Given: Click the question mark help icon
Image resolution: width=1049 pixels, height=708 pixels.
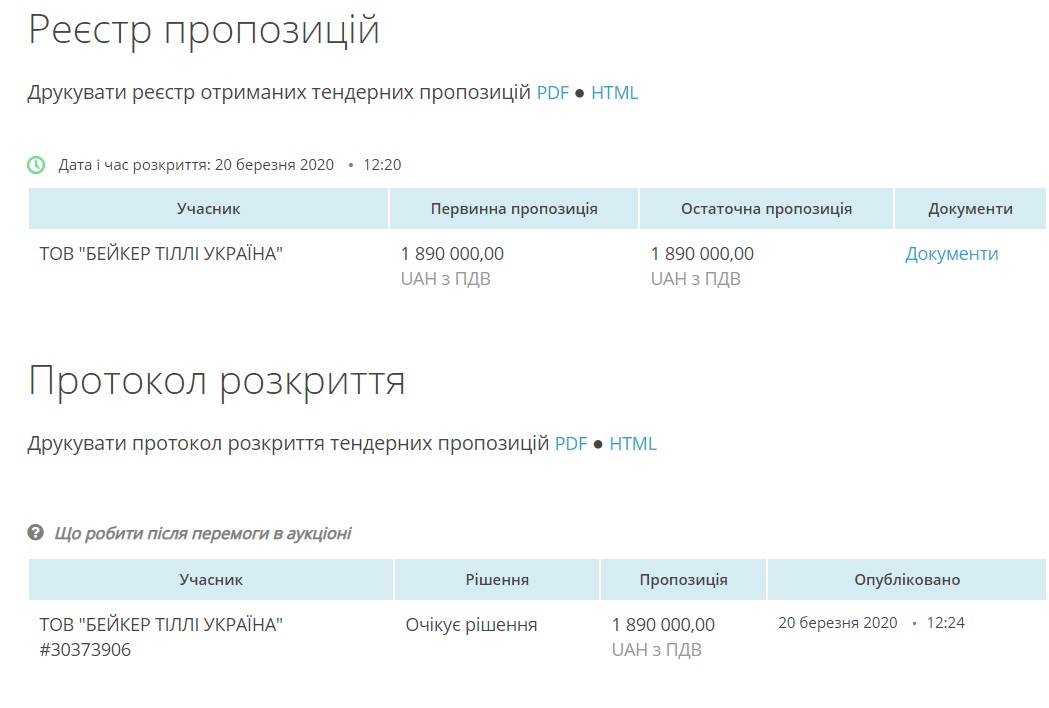Looking at the screenshot, I should (35, 533).
